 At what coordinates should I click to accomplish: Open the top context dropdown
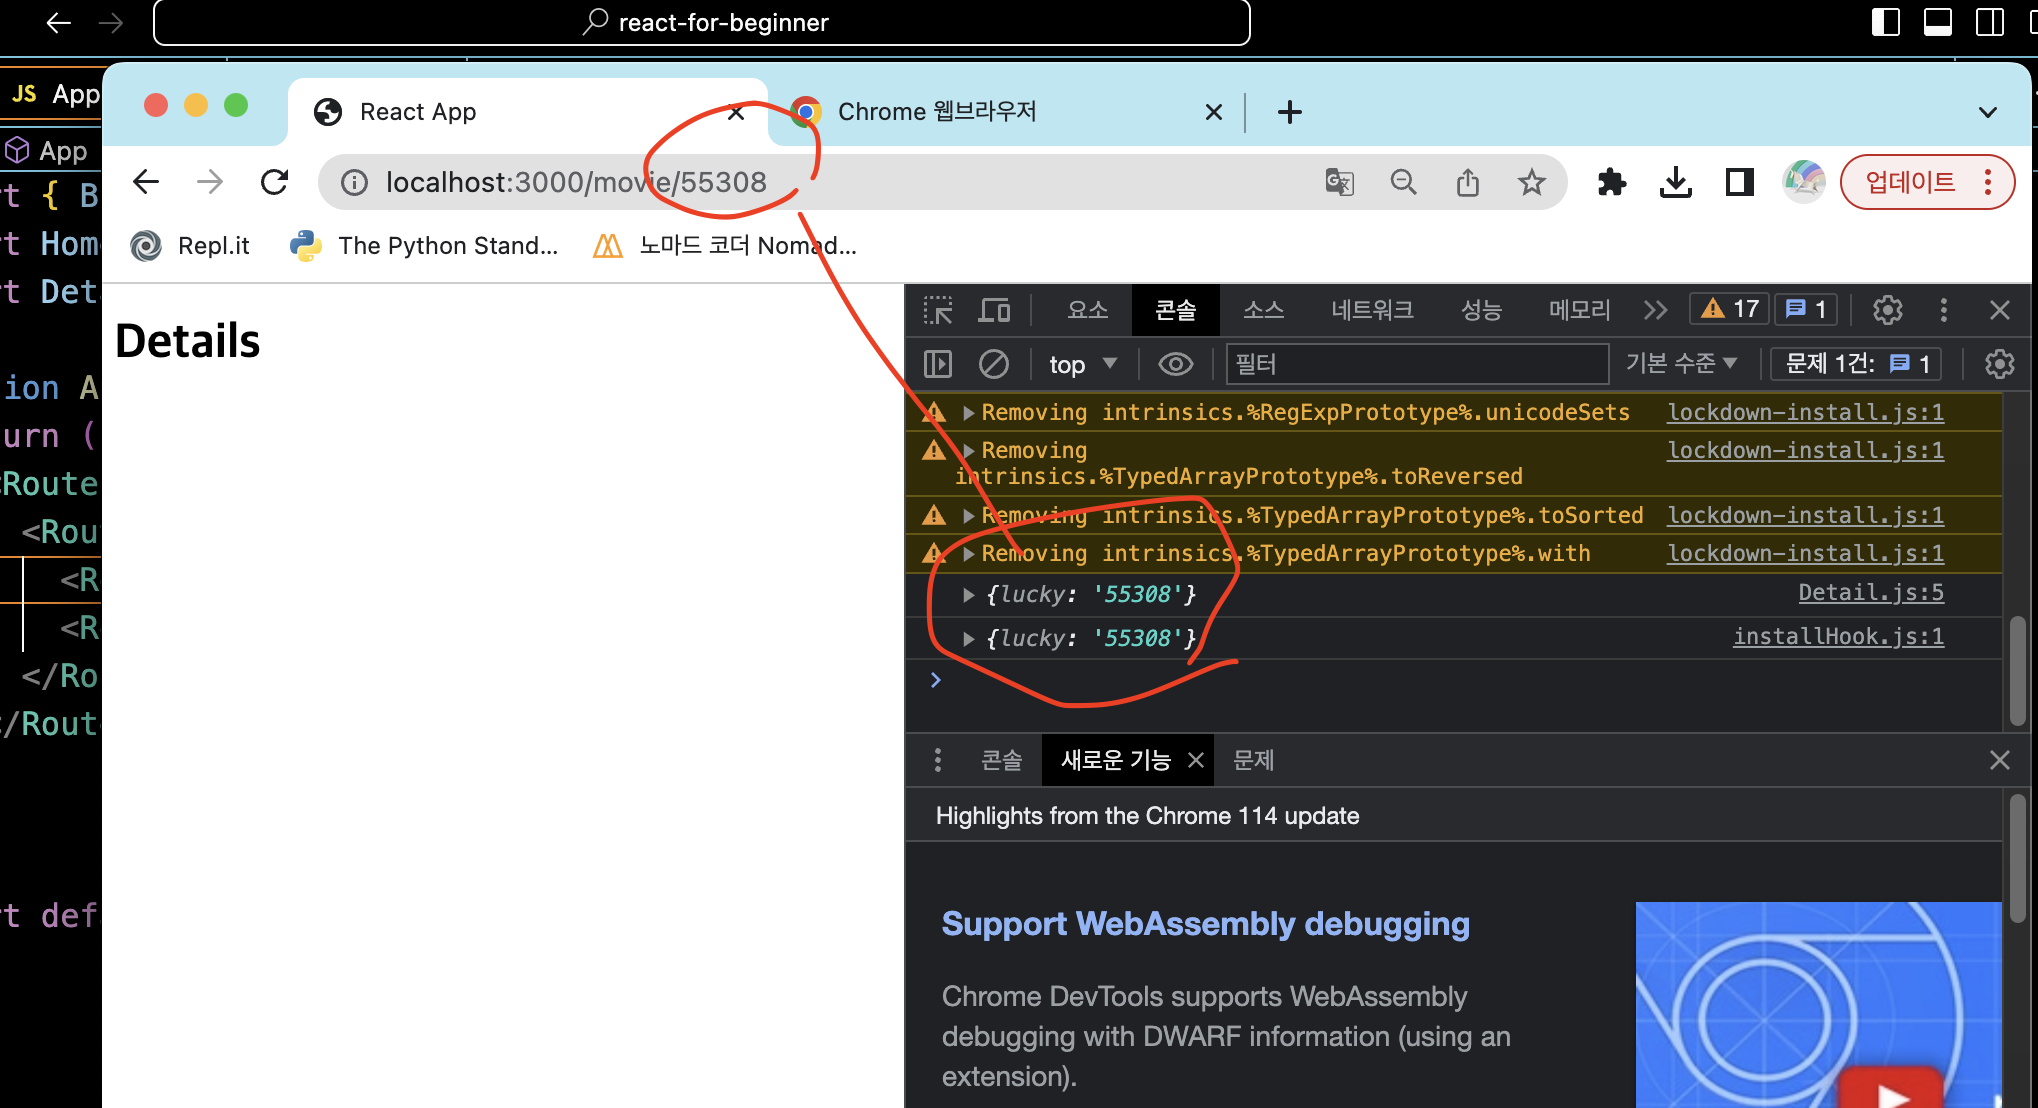1082,364
